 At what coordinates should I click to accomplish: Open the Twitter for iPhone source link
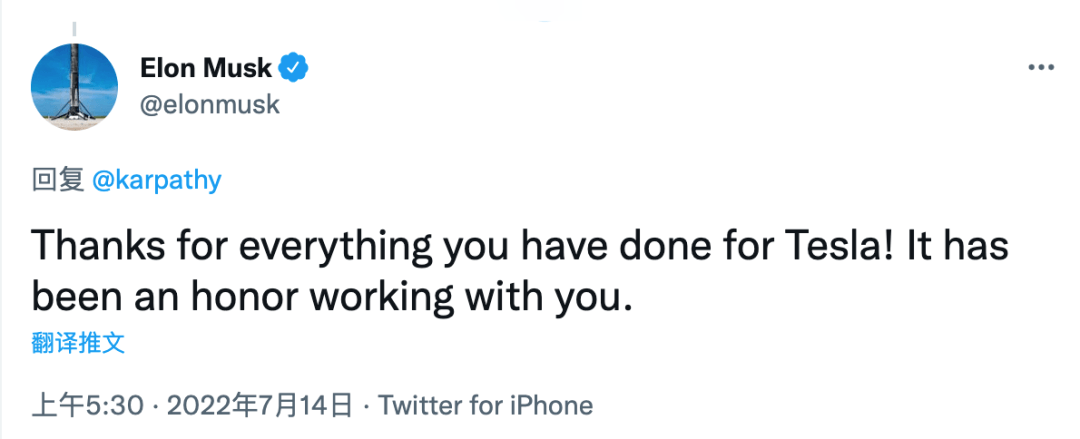486,405
